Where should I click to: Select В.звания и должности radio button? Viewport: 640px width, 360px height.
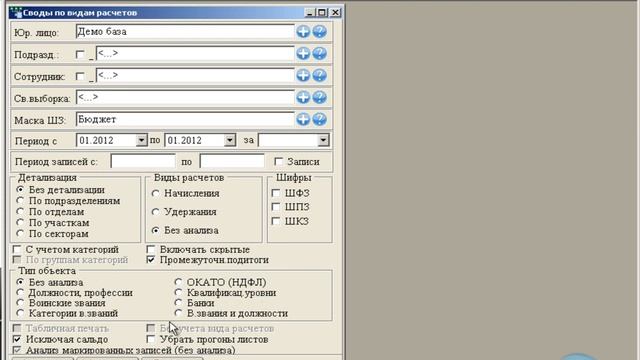pos(178,313)
